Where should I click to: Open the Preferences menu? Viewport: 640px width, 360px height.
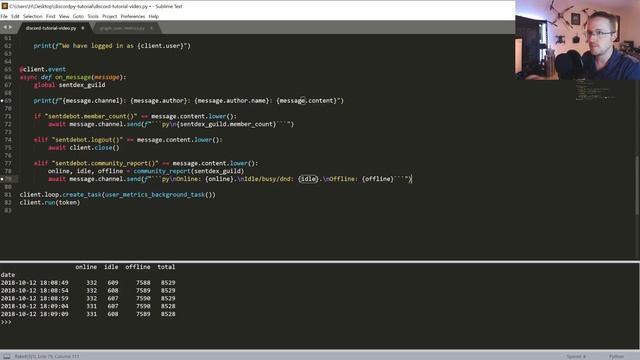[x=133, y=16]
